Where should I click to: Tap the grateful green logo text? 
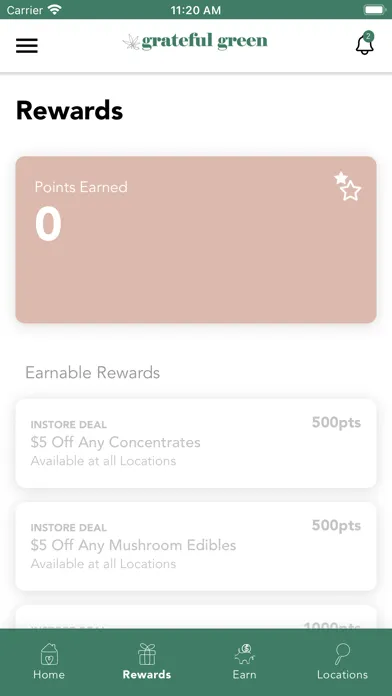[205, 42]
